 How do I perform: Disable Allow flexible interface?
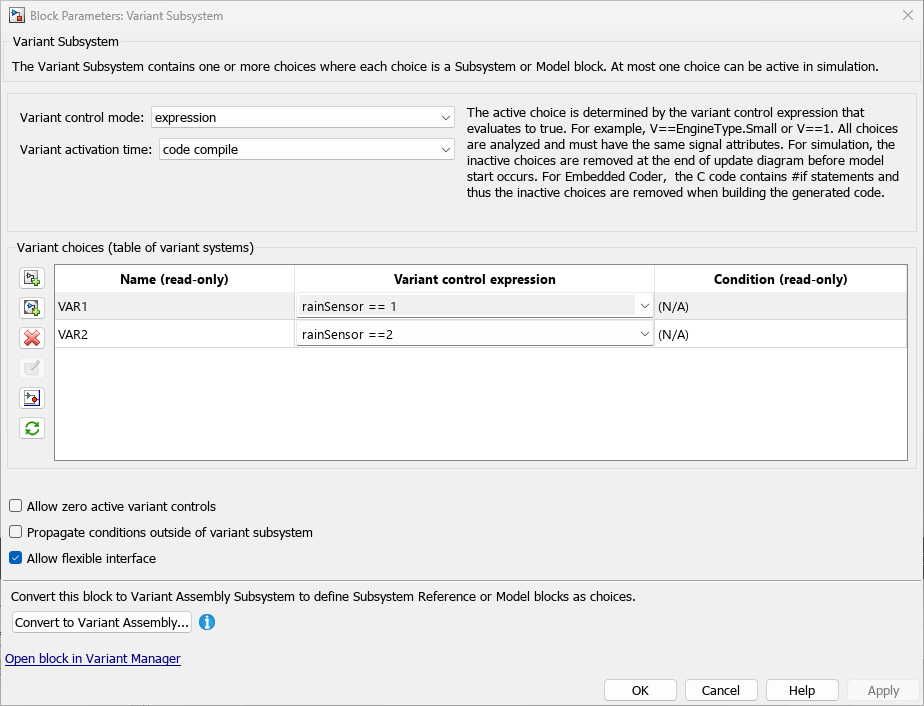[15, 558]
